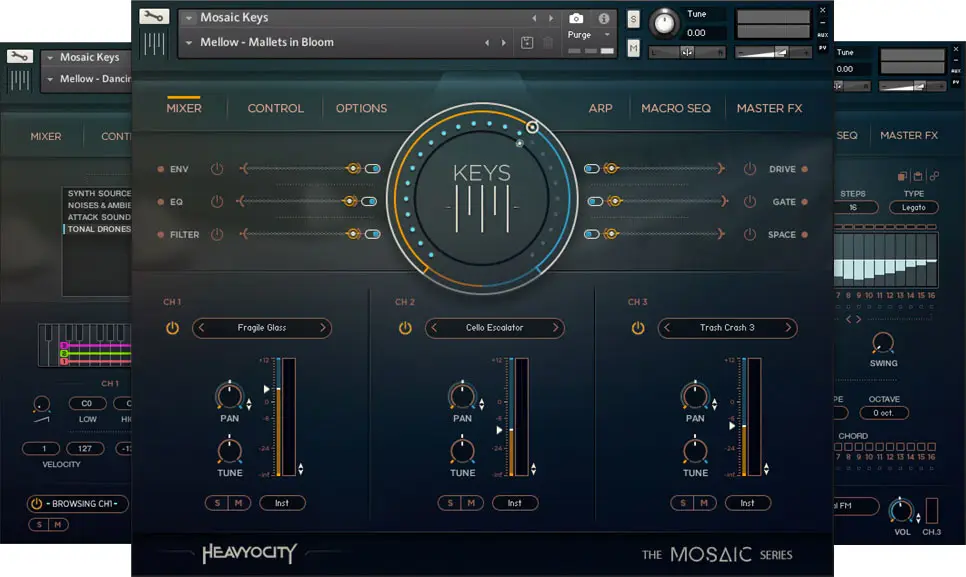This screenshot has width=966, height=577.
Task: Select previous instrument arrow next to Mosaic Keys
Action: tap(534, 18)
